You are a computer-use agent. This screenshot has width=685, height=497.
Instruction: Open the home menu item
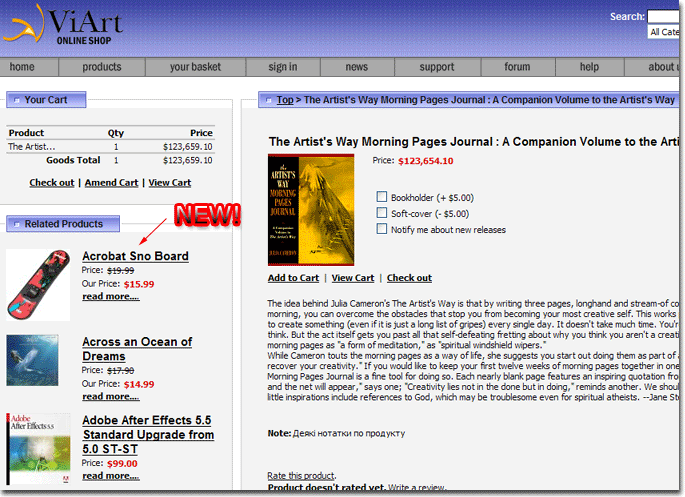[22, 67]
